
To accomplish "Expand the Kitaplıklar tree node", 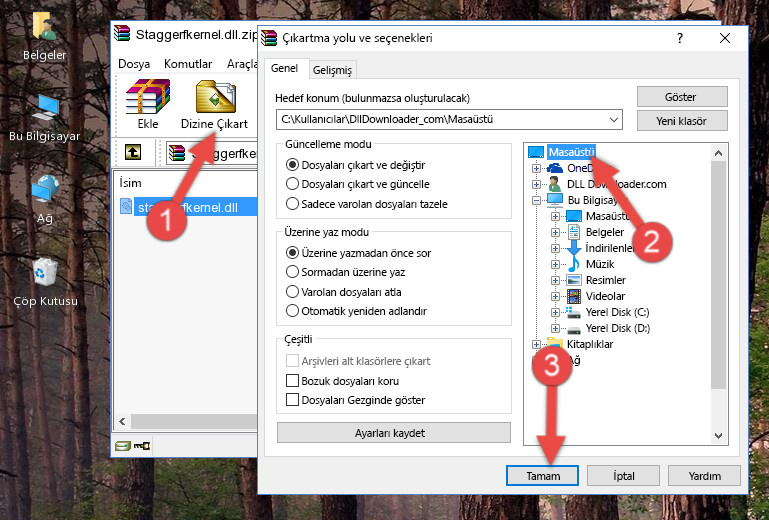I will 536,344.
